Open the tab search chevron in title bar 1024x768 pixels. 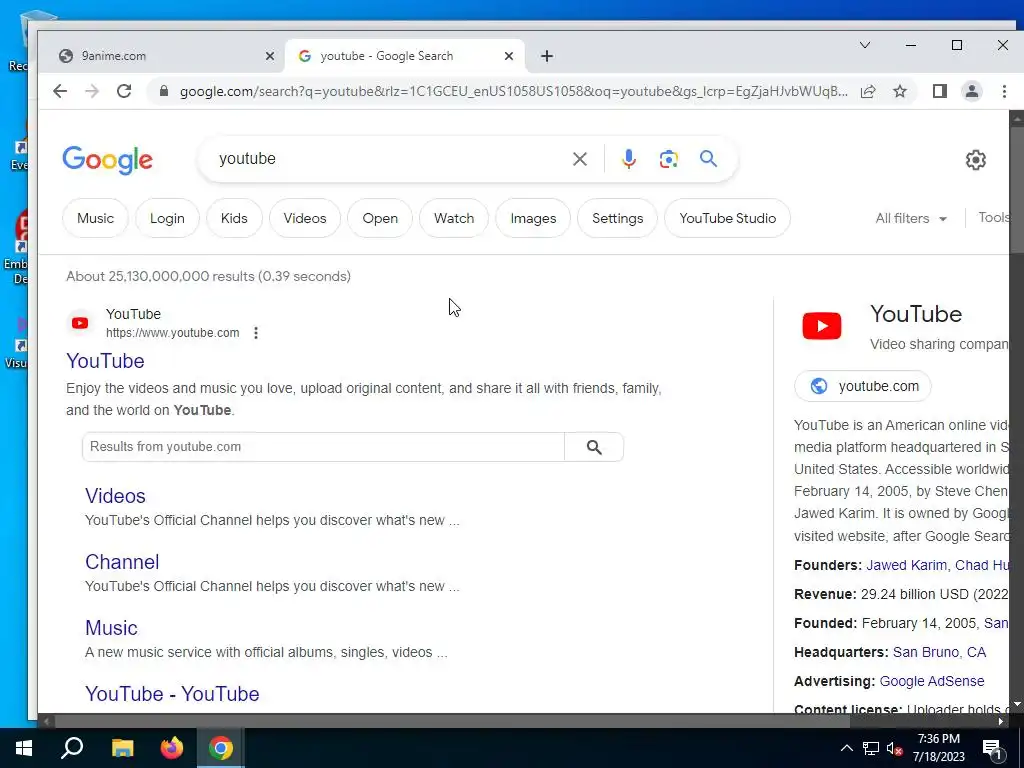[x=865, y=45]
